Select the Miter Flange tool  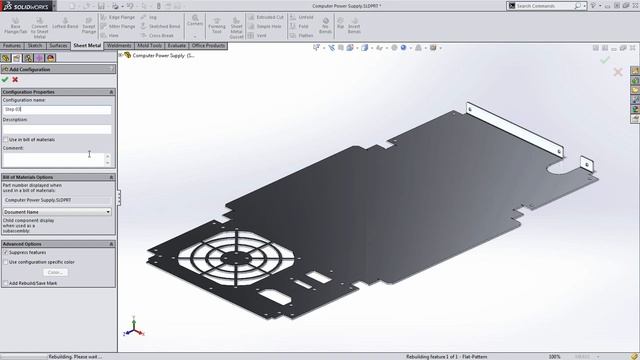118,26
